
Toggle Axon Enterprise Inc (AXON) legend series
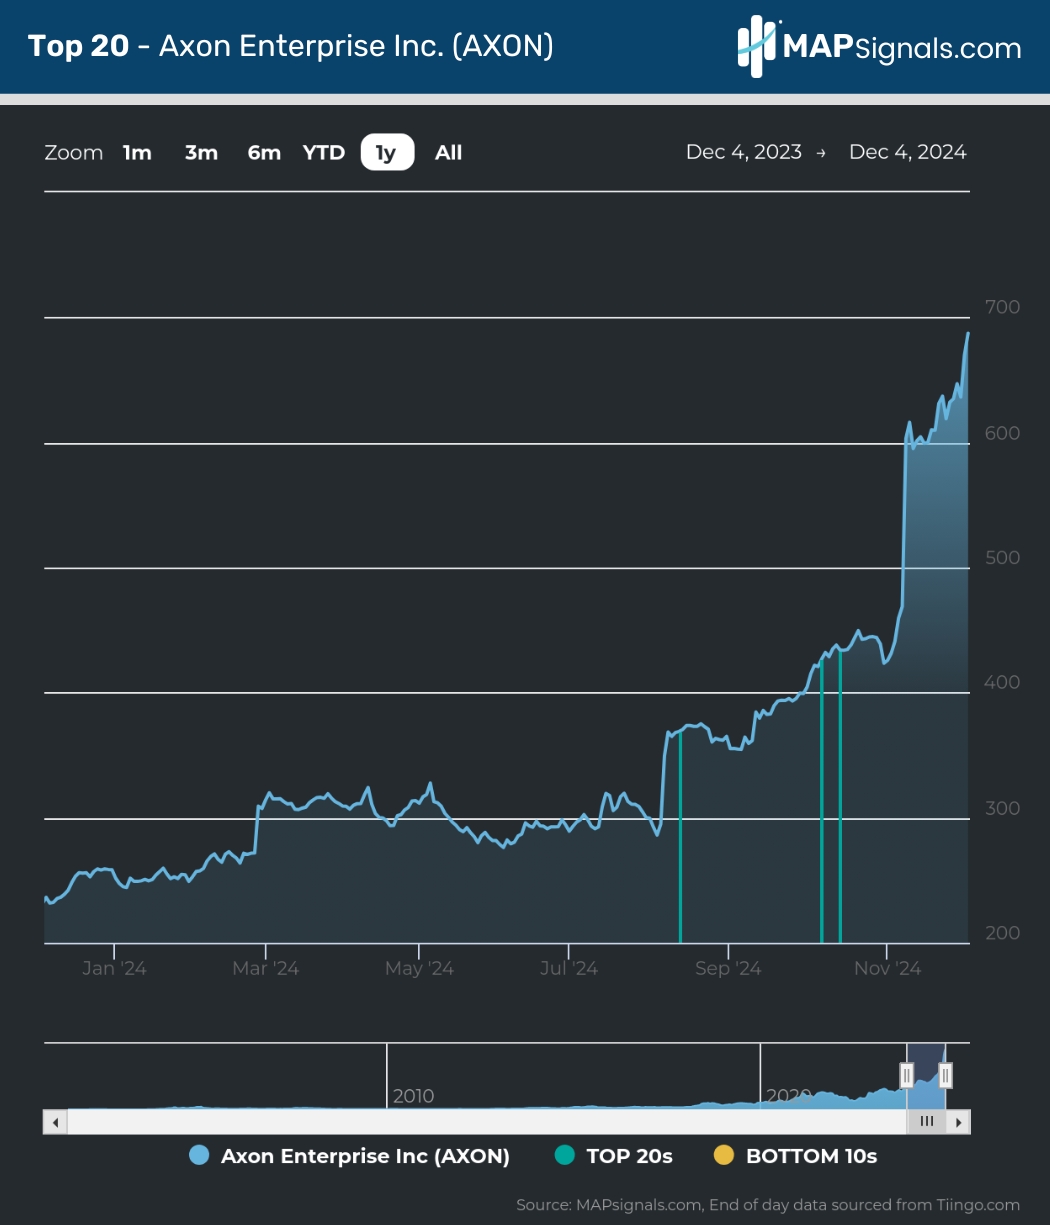350,1156
